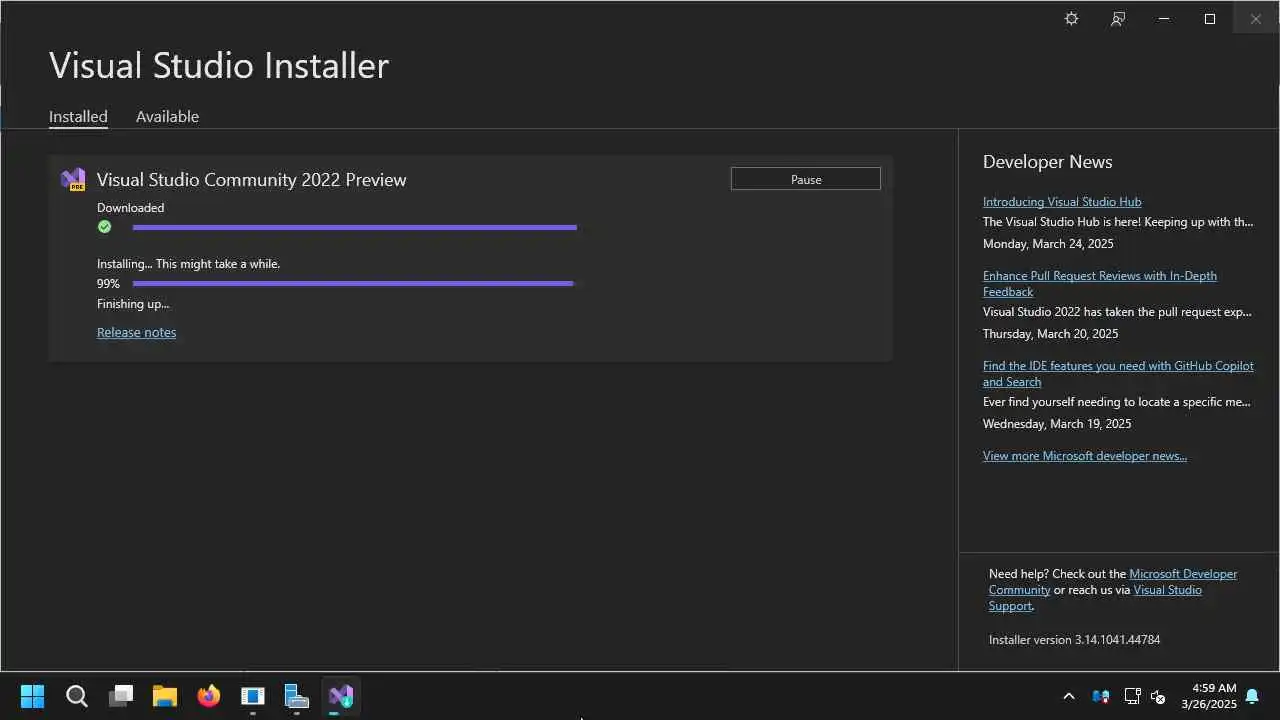Open the notifications bell

(x=1252, y=696)
